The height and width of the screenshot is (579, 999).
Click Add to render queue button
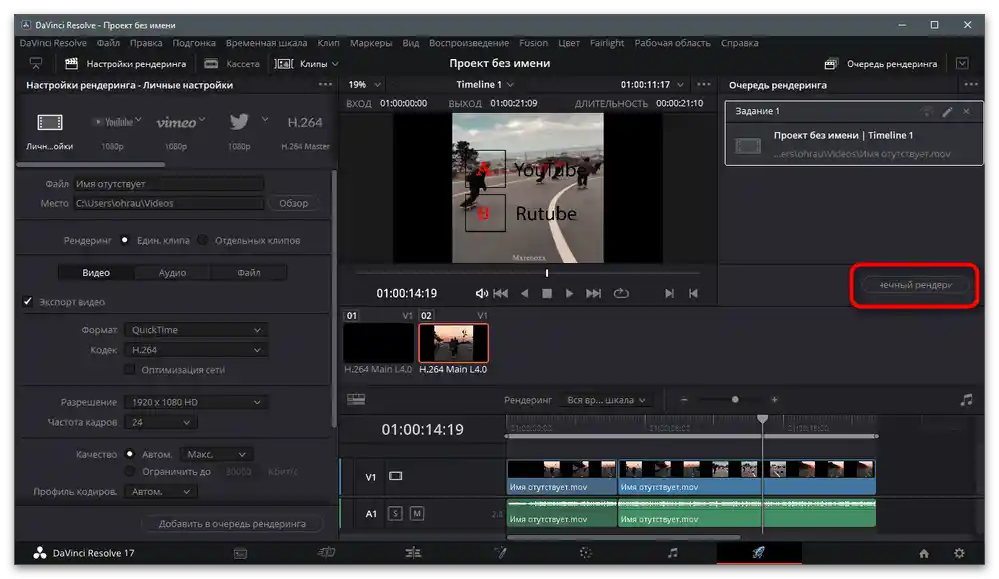point(232,524)
